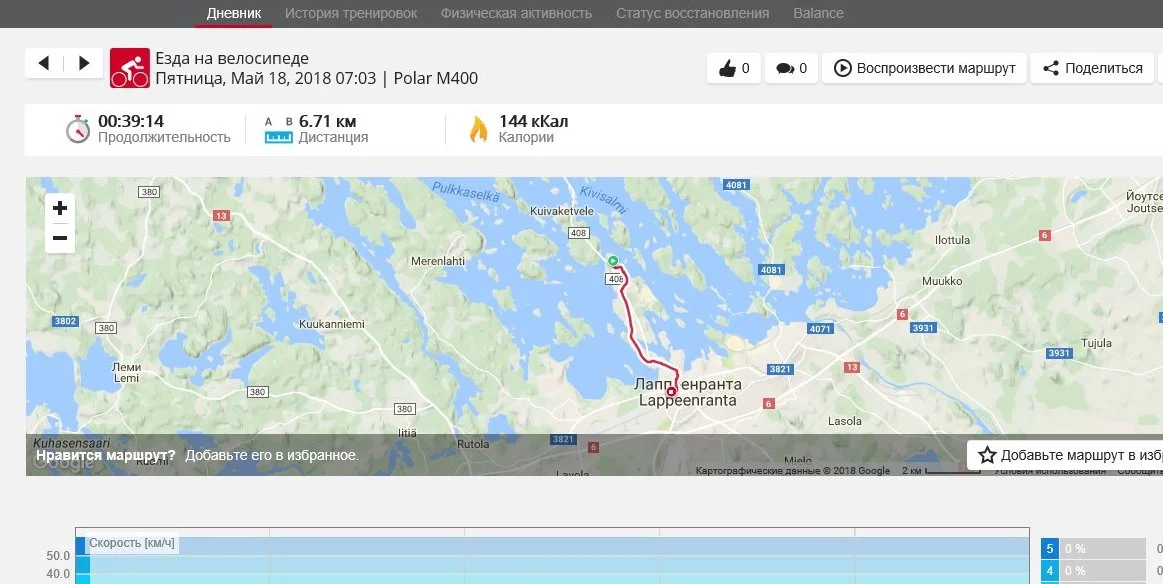Click the Поделиться share button
Viewport: 1163px width, 584px height.
(x=1092, y=68)
